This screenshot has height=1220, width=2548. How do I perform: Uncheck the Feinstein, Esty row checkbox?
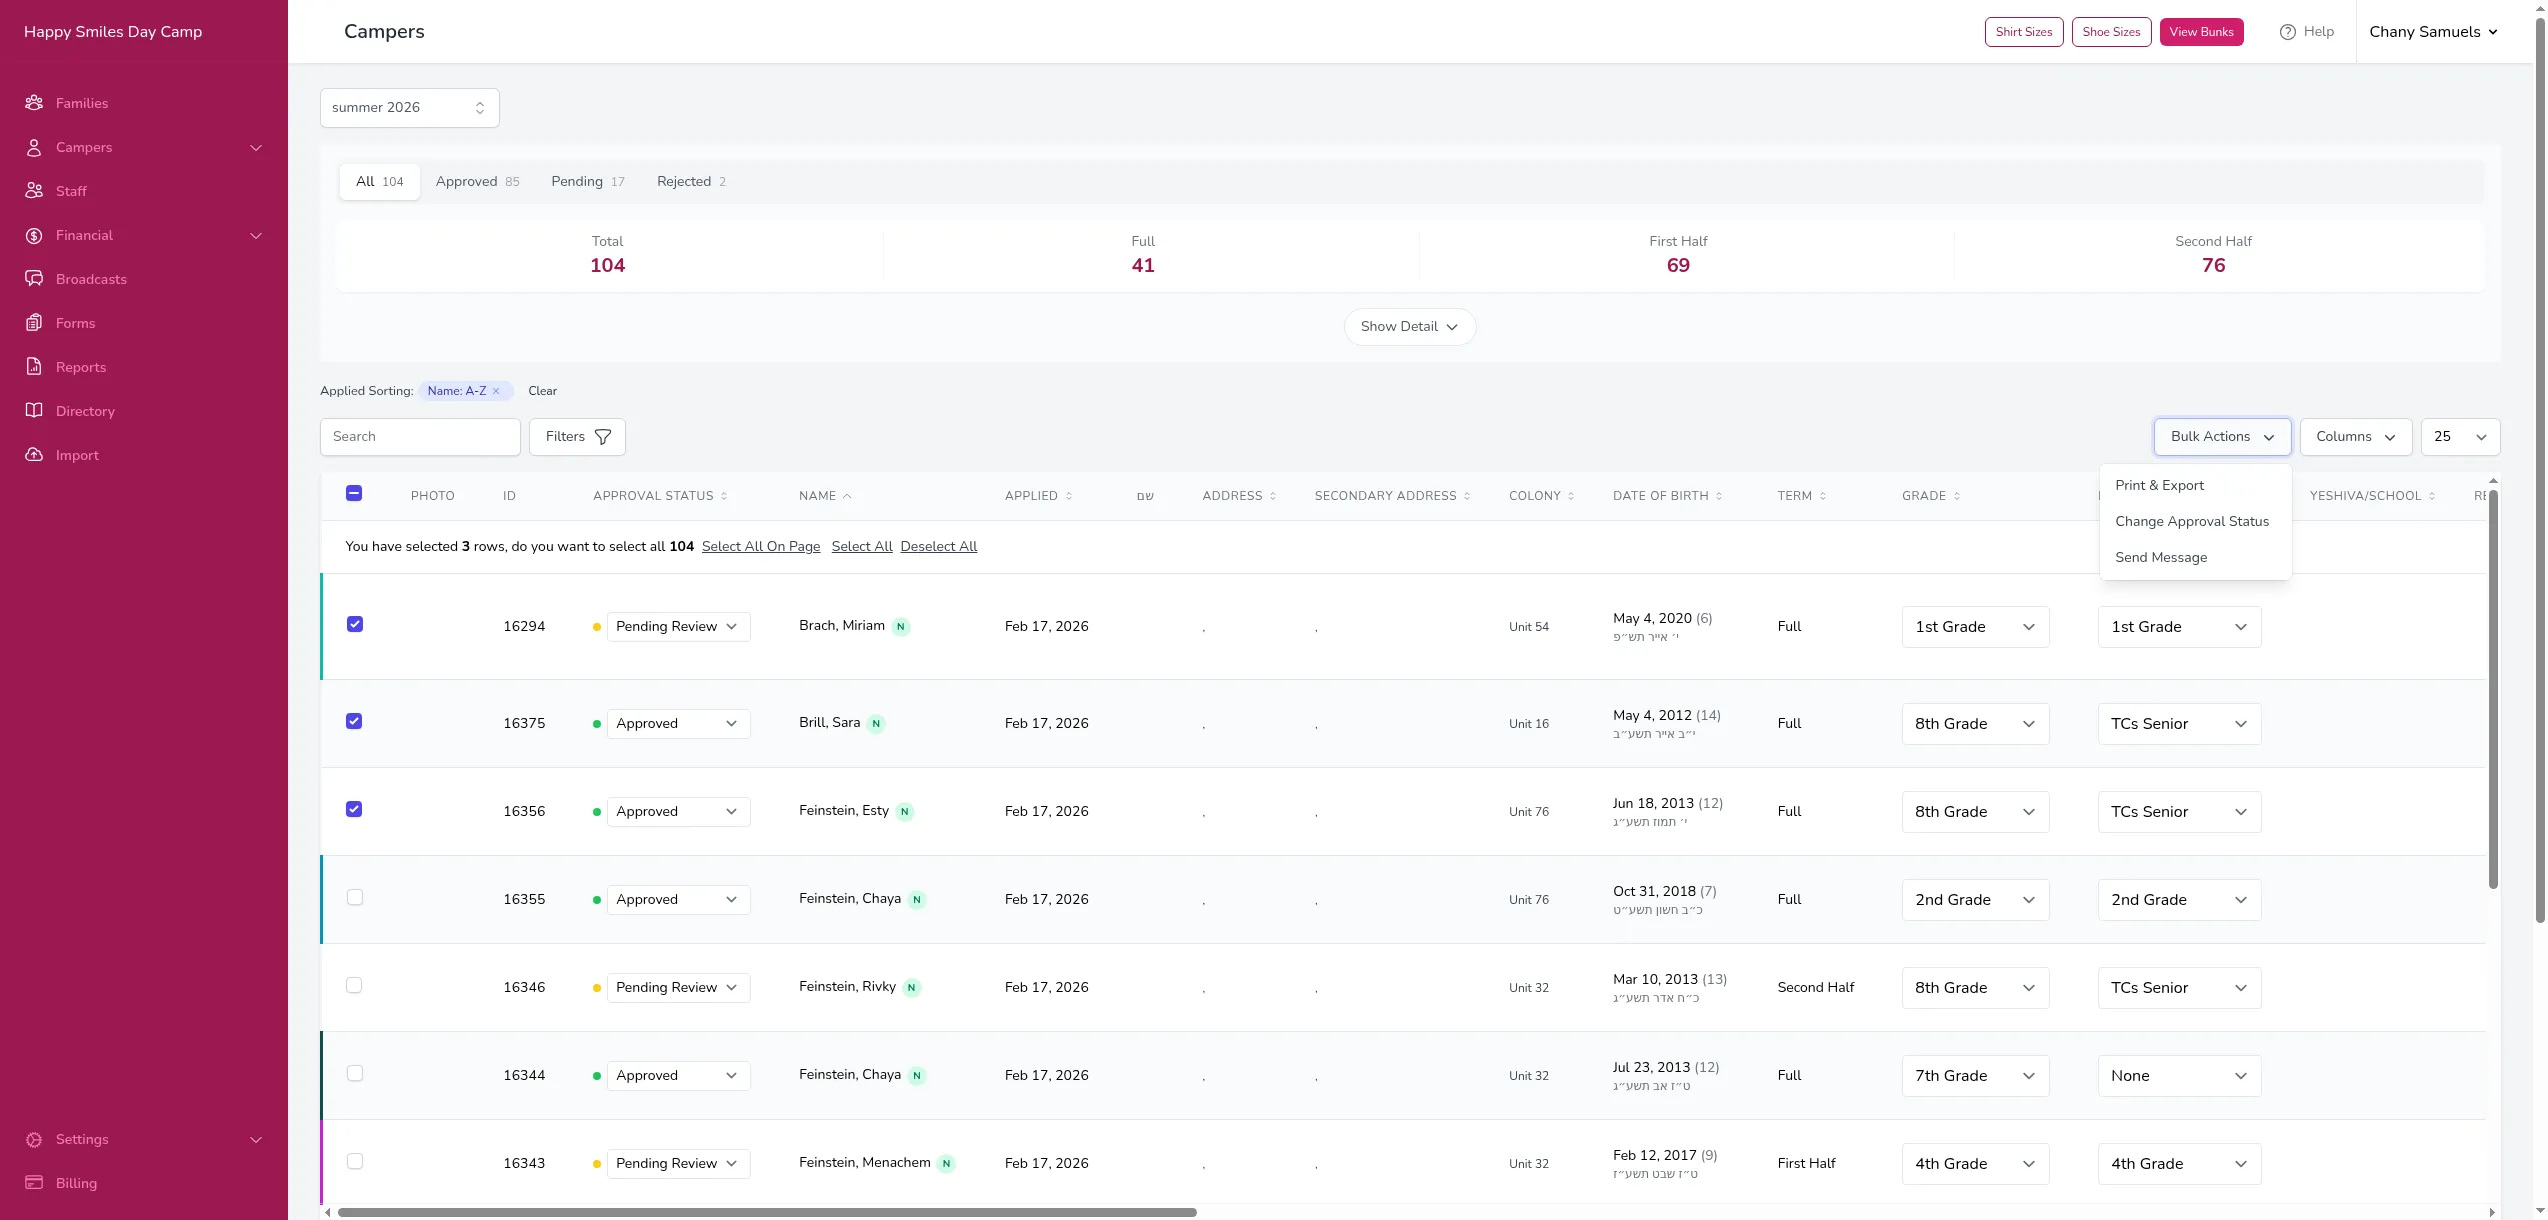tap(354, 809)
